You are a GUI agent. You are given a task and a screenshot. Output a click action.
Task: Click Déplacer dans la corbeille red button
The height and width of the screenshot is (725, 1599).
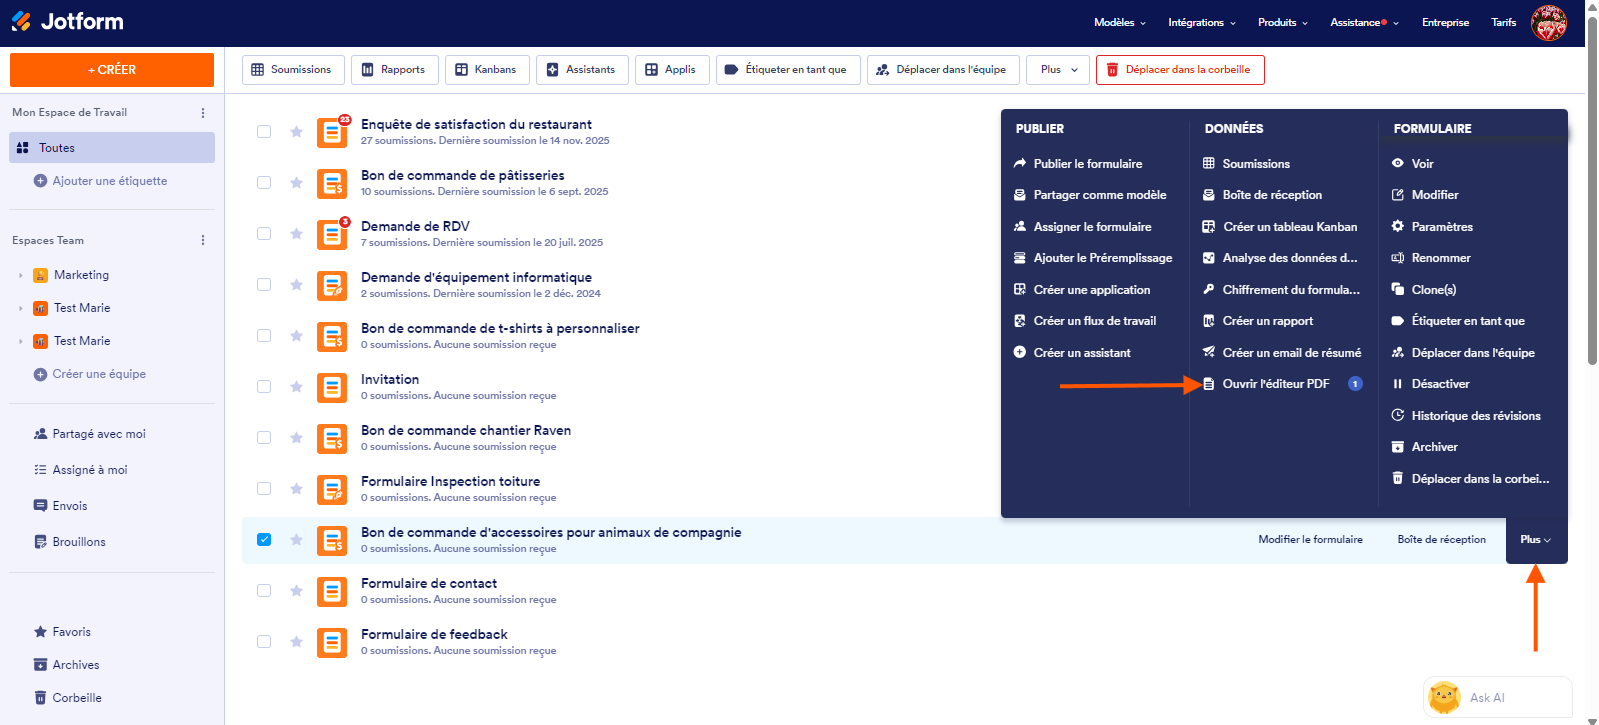point(1180,70)
